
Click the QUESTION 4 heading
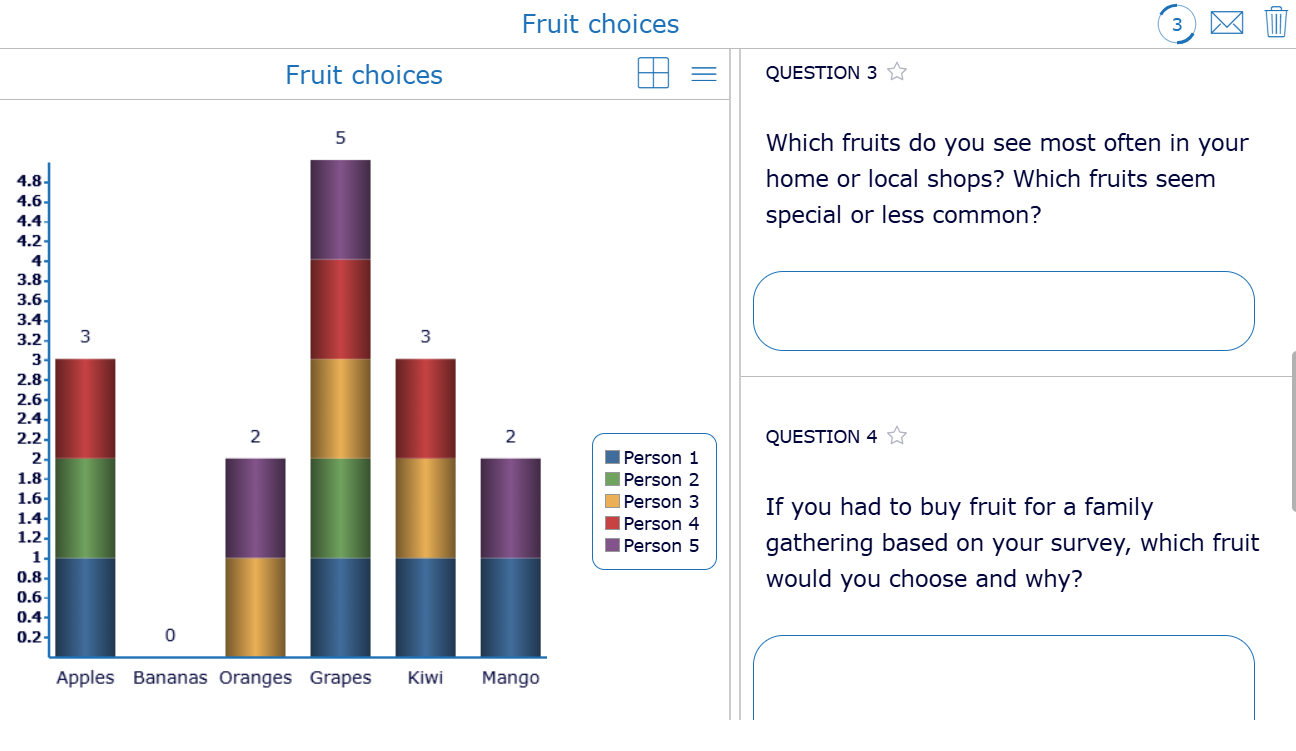(823, 435)
